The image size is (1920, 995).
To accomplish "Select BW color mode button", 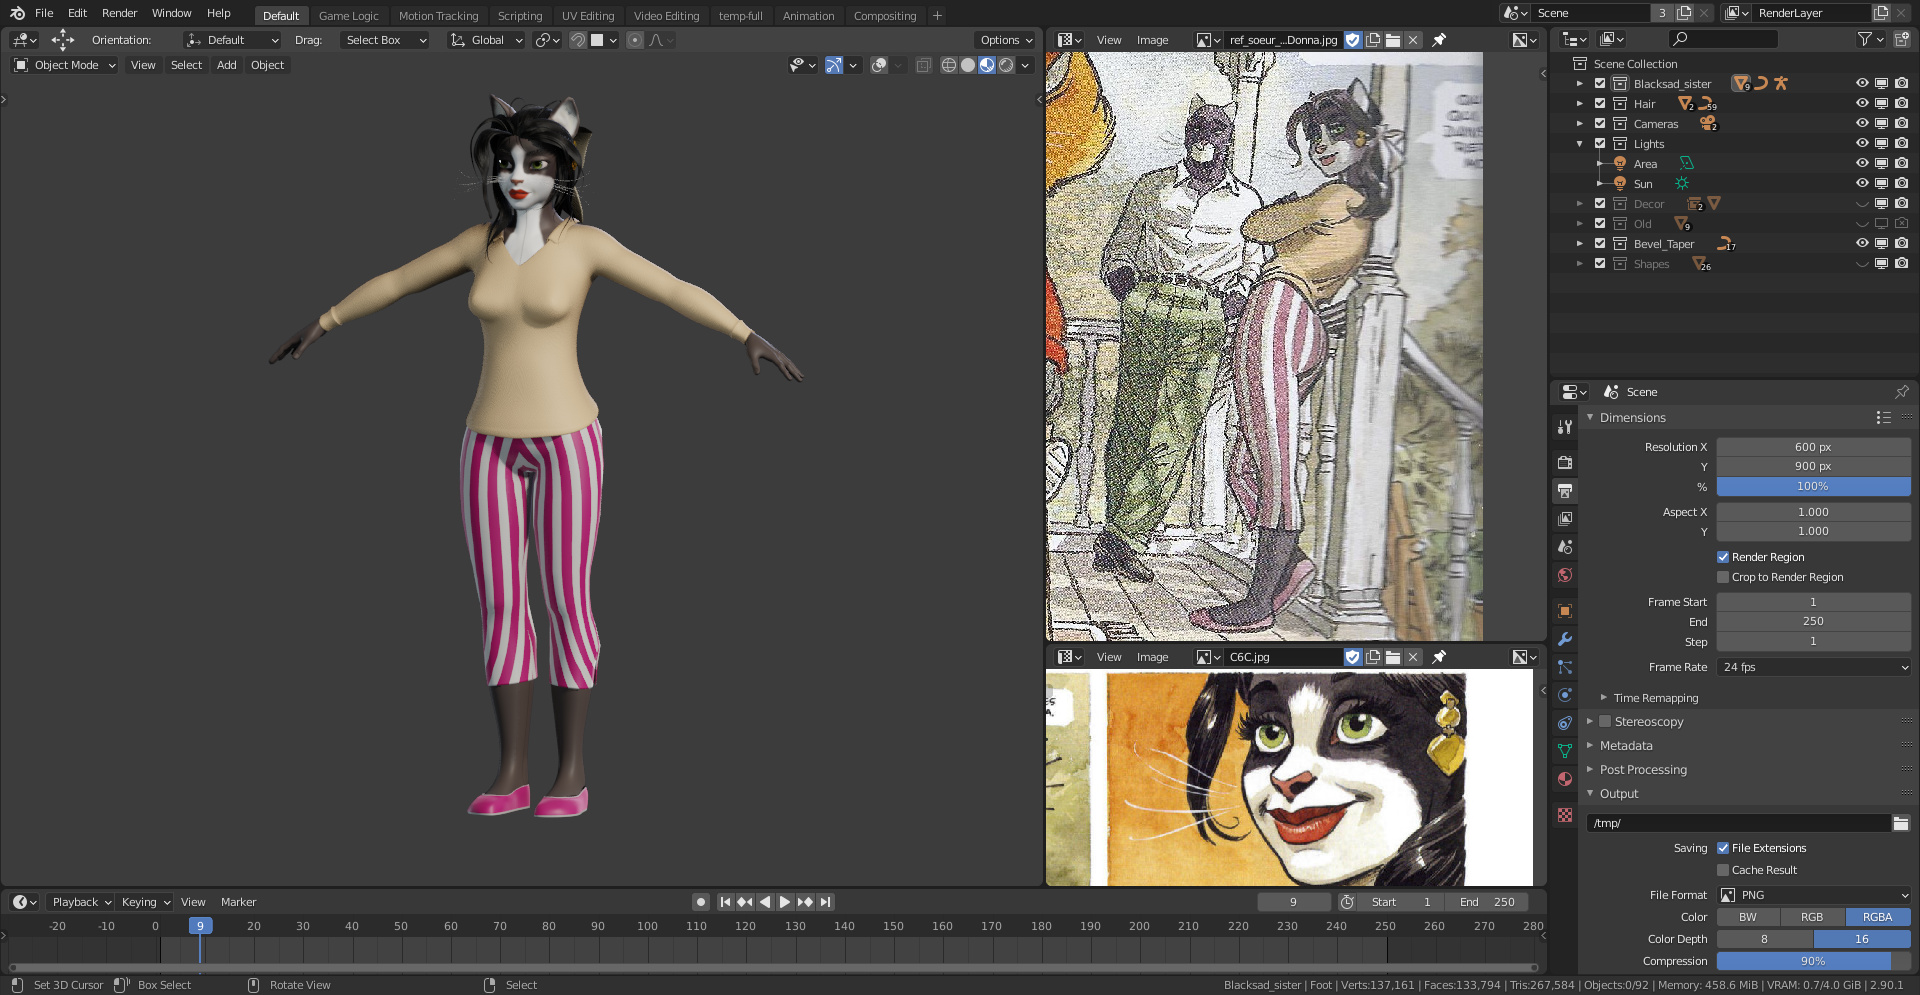I will click(x=1748, y=917).
